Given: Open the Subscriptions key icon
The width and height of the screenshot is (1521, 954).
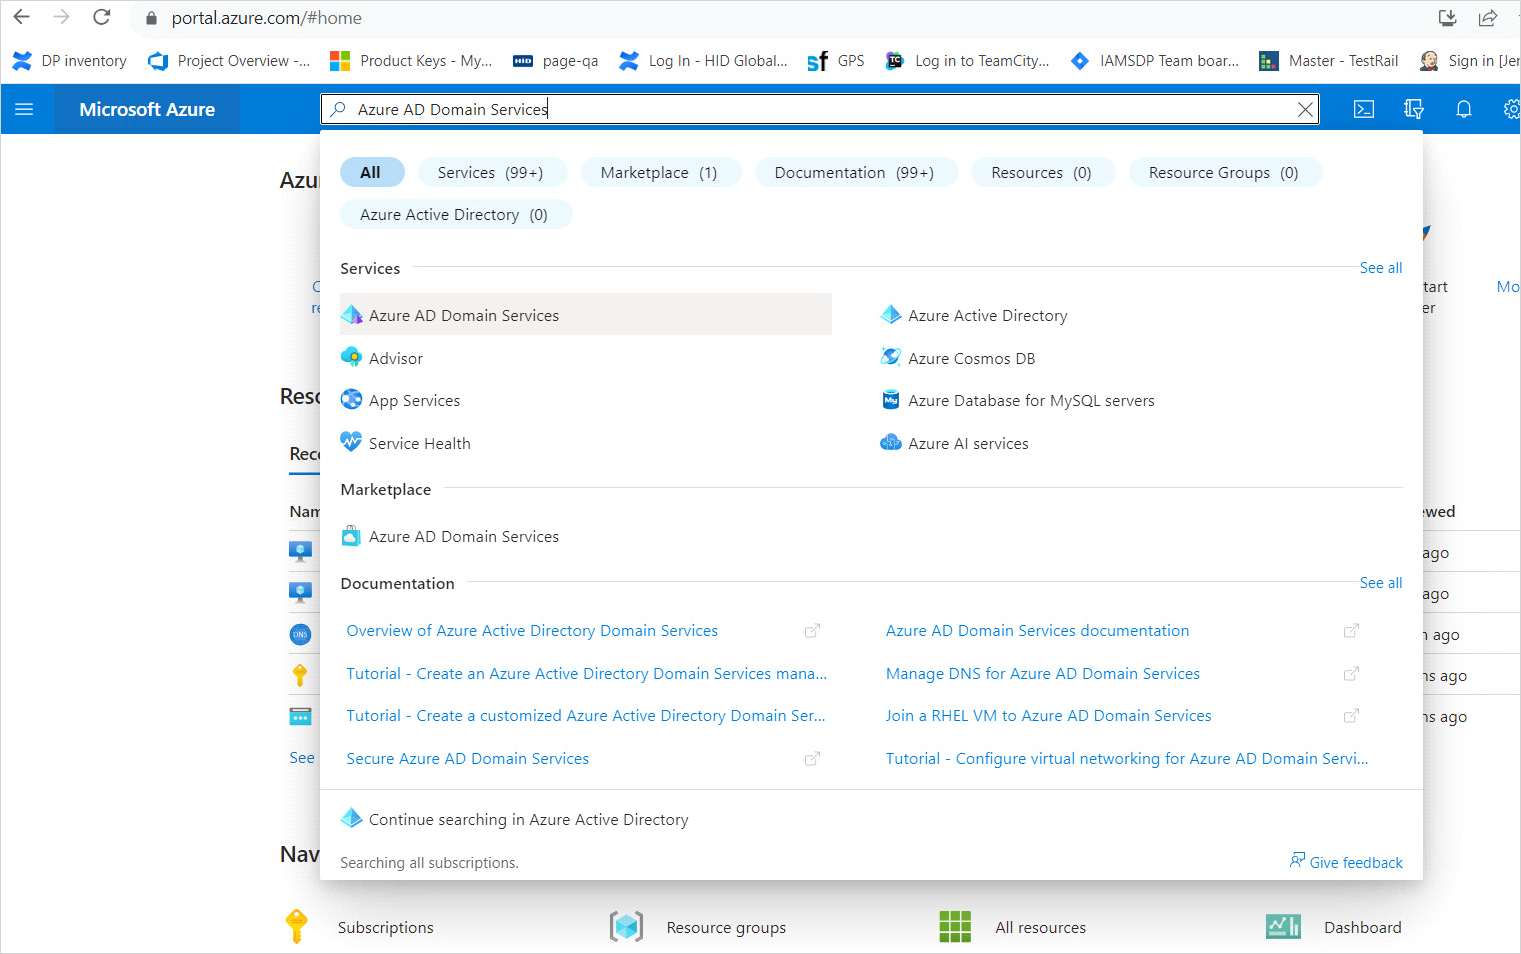Looking at the screenshot, I should tap(296, 927).
